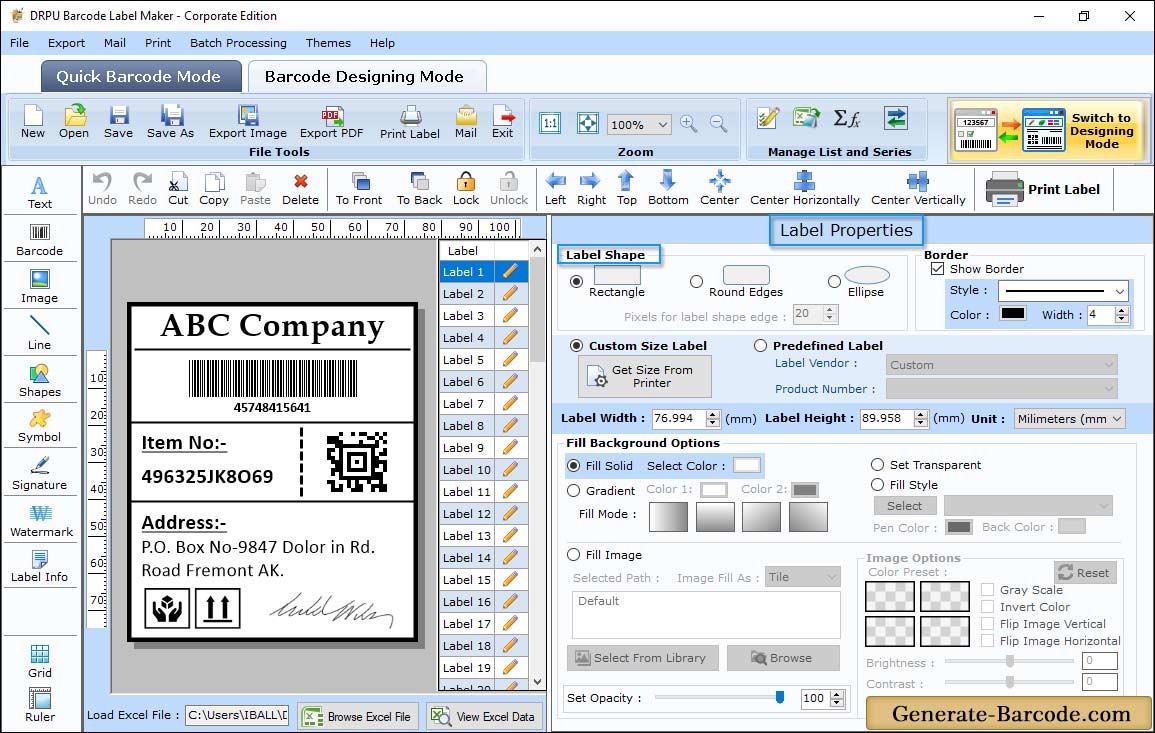The image size is (1155, 733).
Task: Insert an Image from sidebar
Action: (40, 287)
